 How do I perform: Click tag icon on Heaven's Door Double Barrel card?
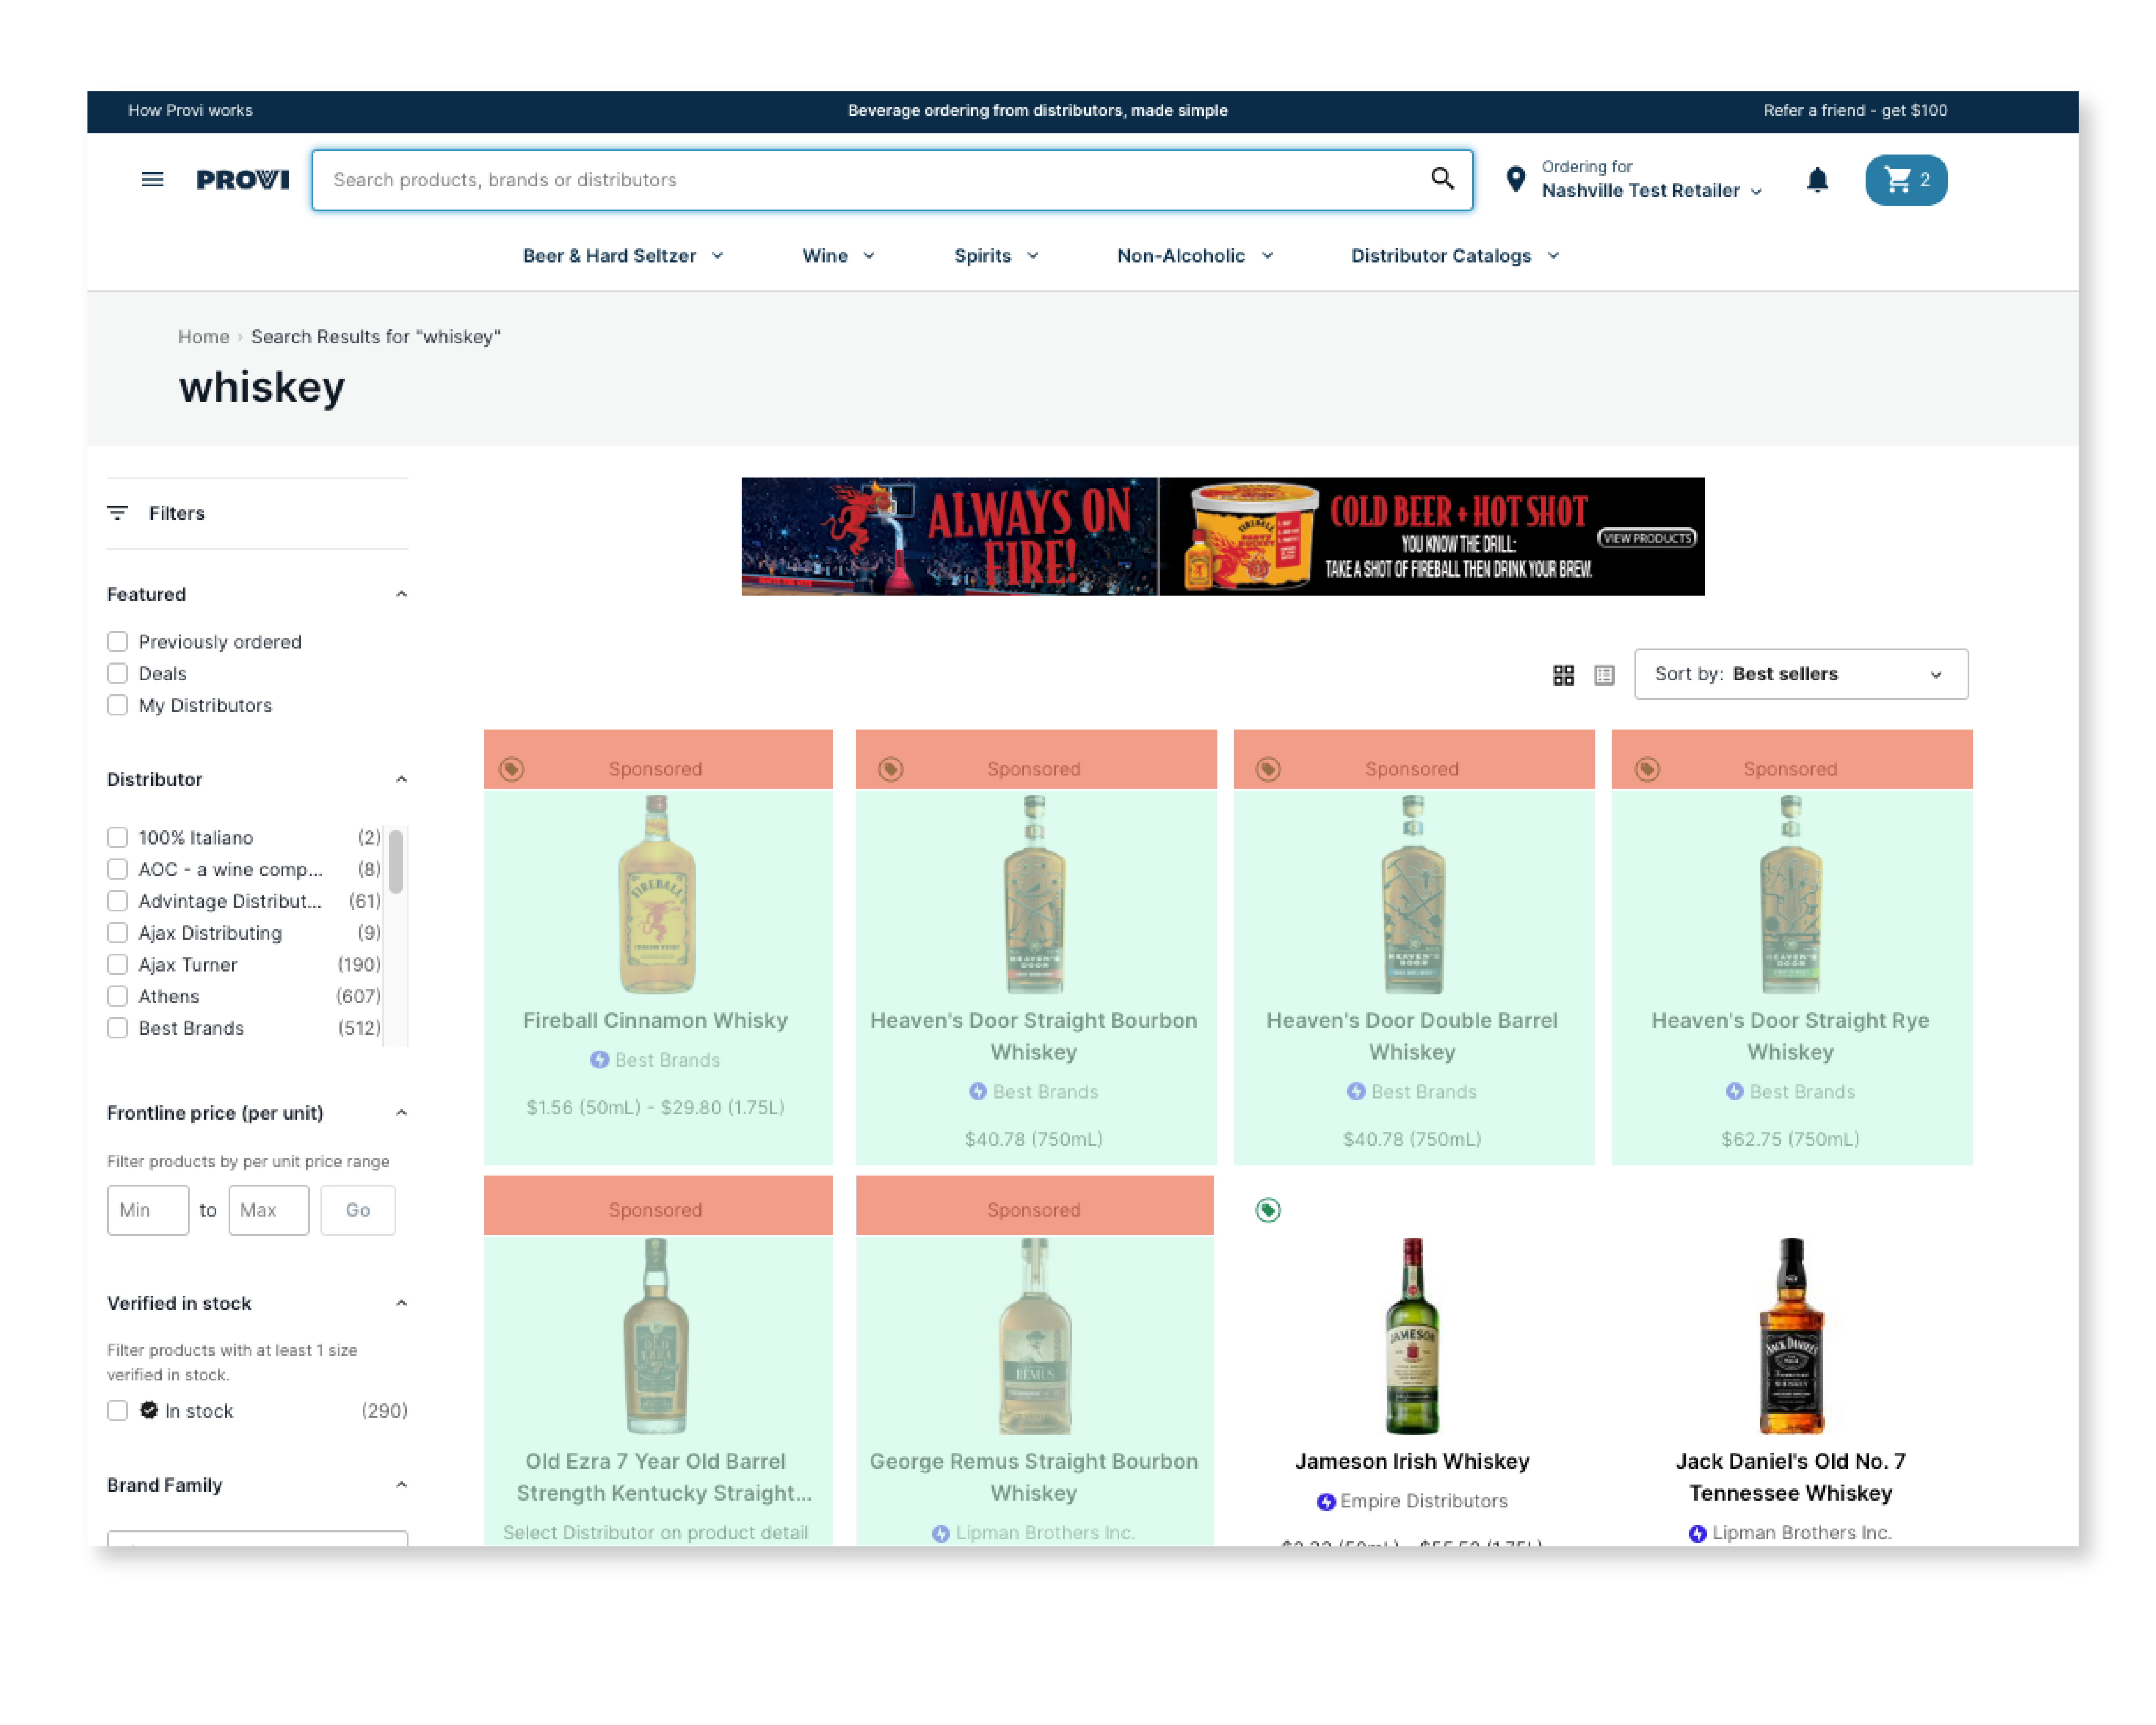click(1268, 769)
